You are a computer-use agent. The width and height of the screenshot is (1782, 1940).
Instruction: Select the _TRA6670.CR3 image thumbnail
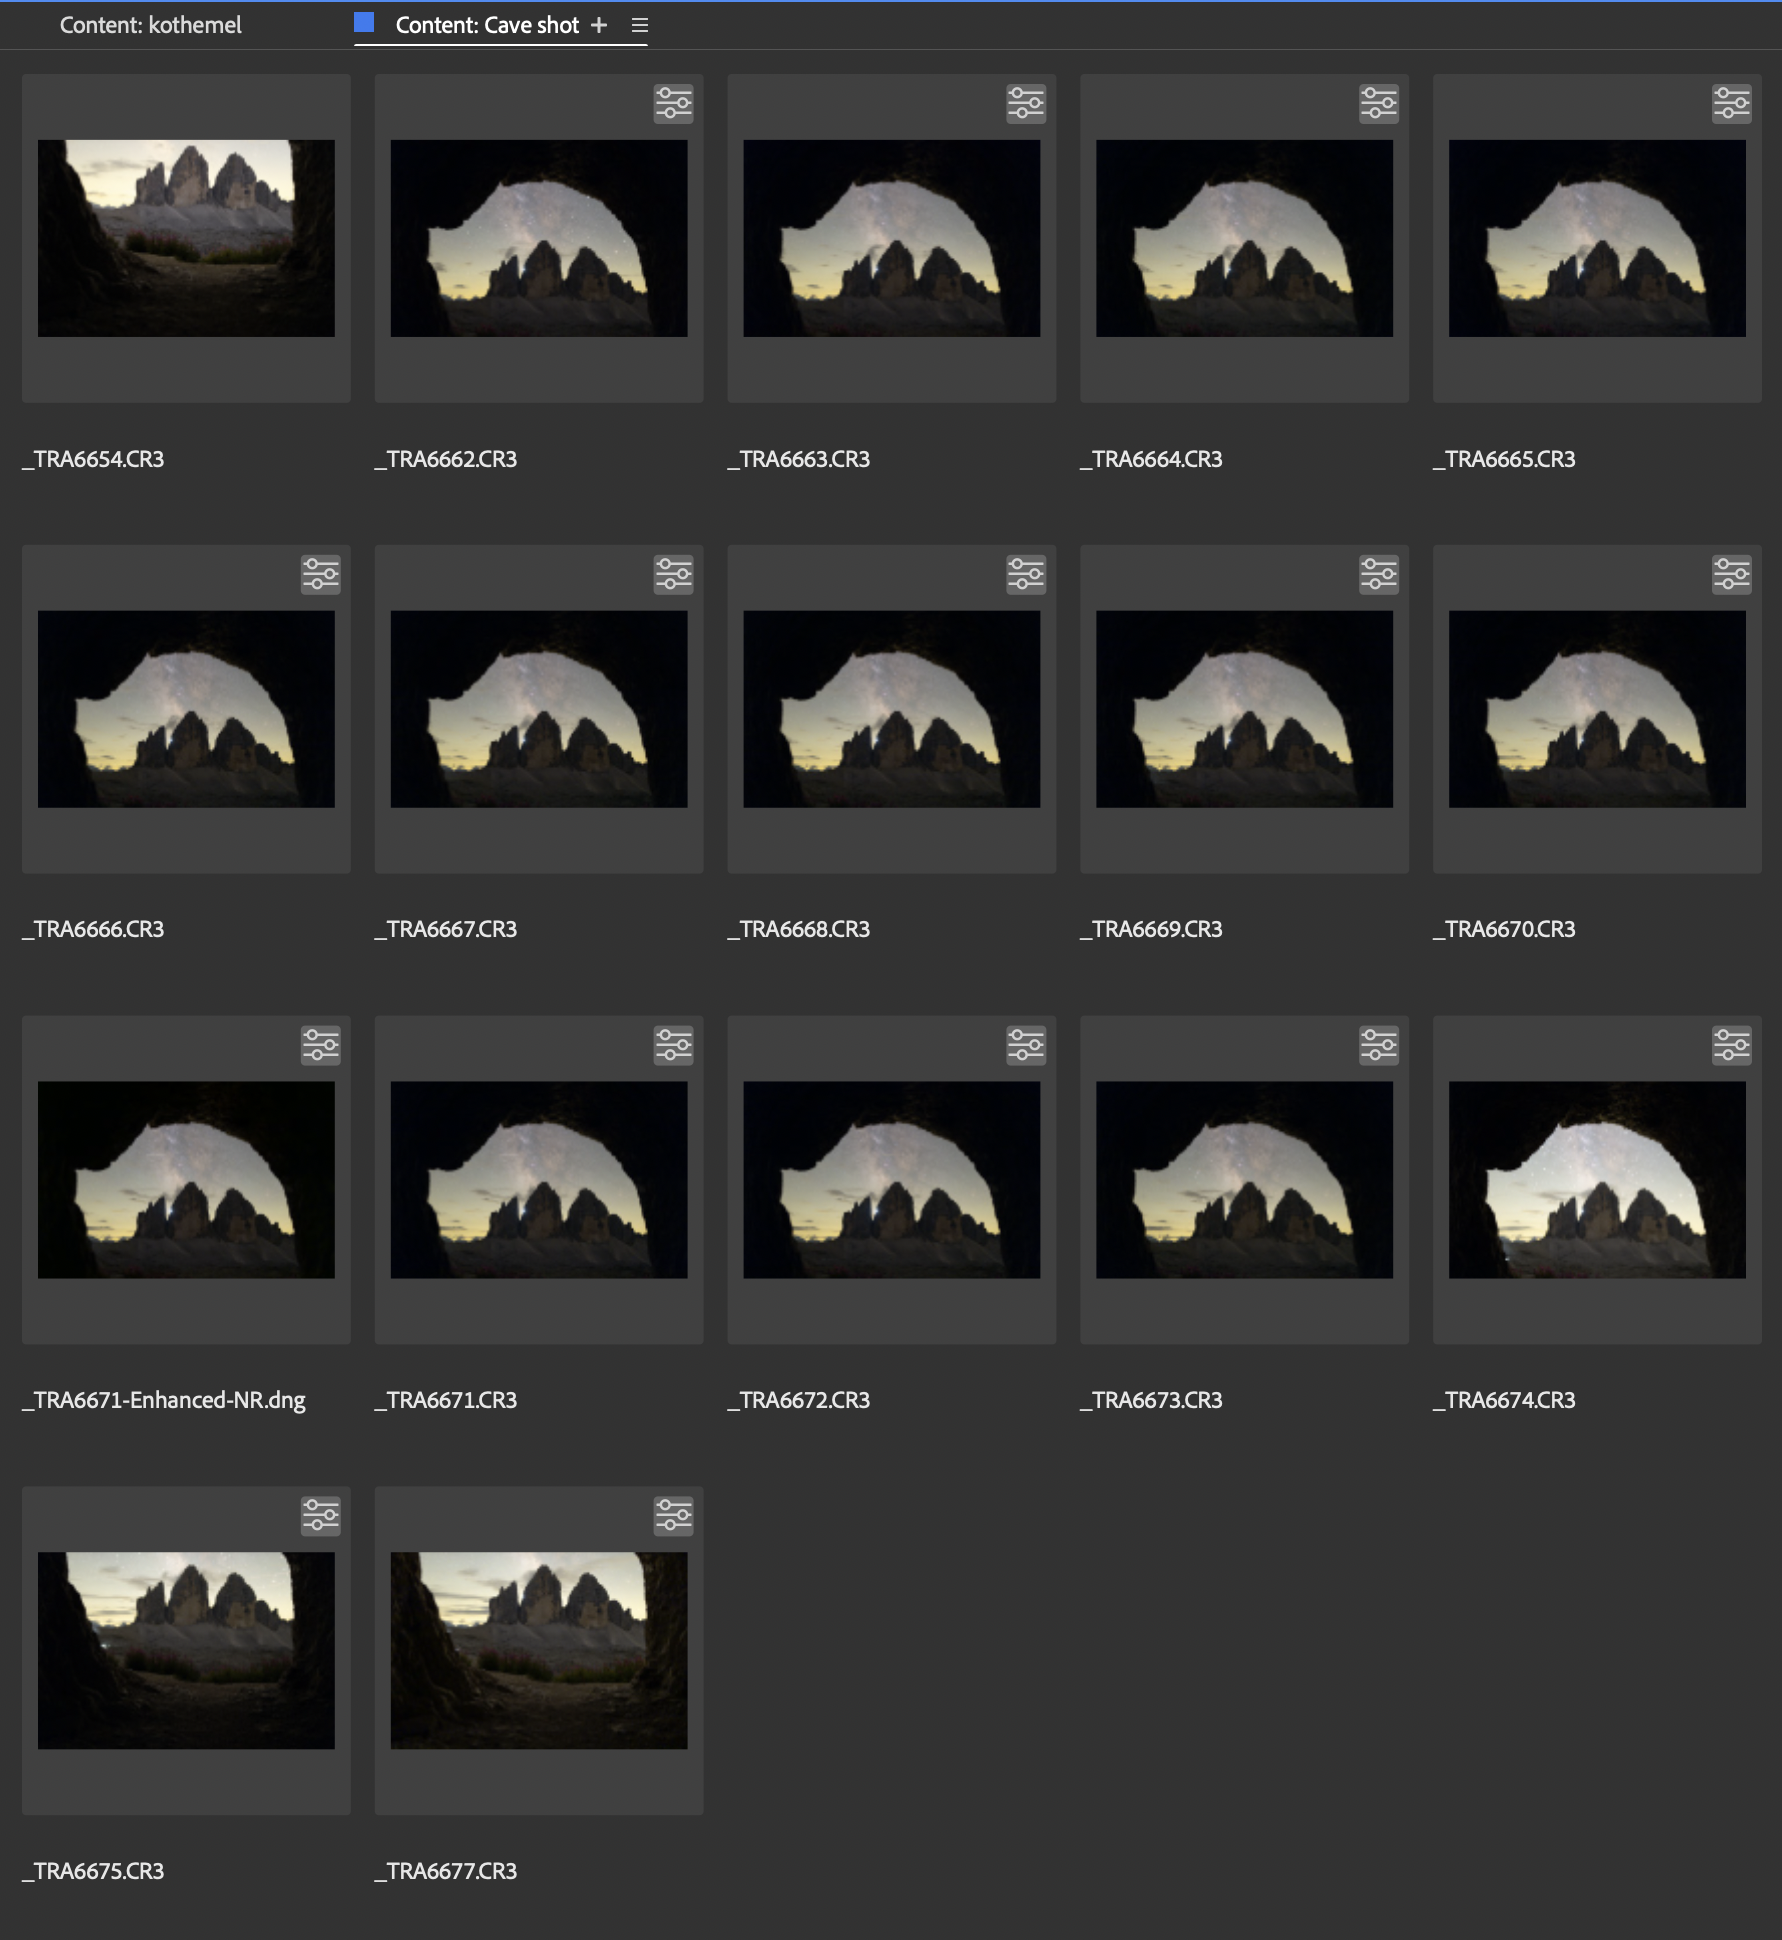1597,709
